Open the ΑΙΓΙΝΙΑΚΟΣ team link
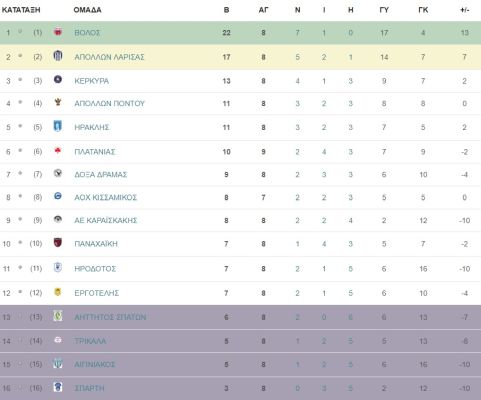The height and width of the screenshot is (400, 481). (x=94, y=364)
